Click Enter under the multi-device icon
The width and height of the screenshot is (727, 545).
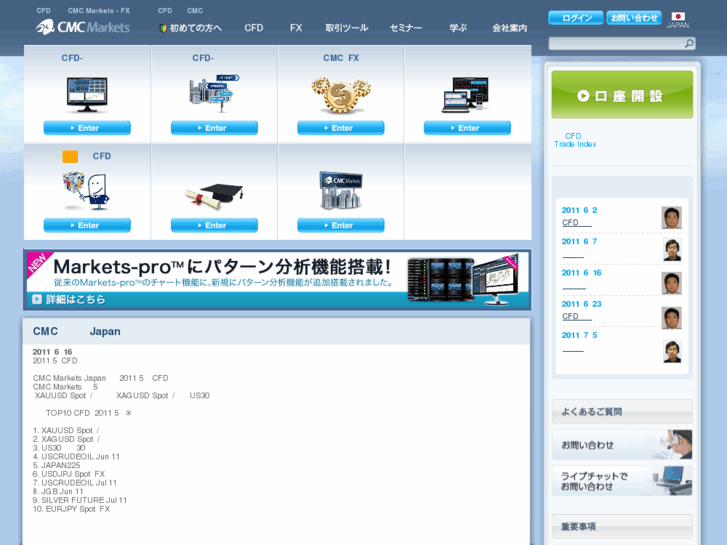point(467,128)
